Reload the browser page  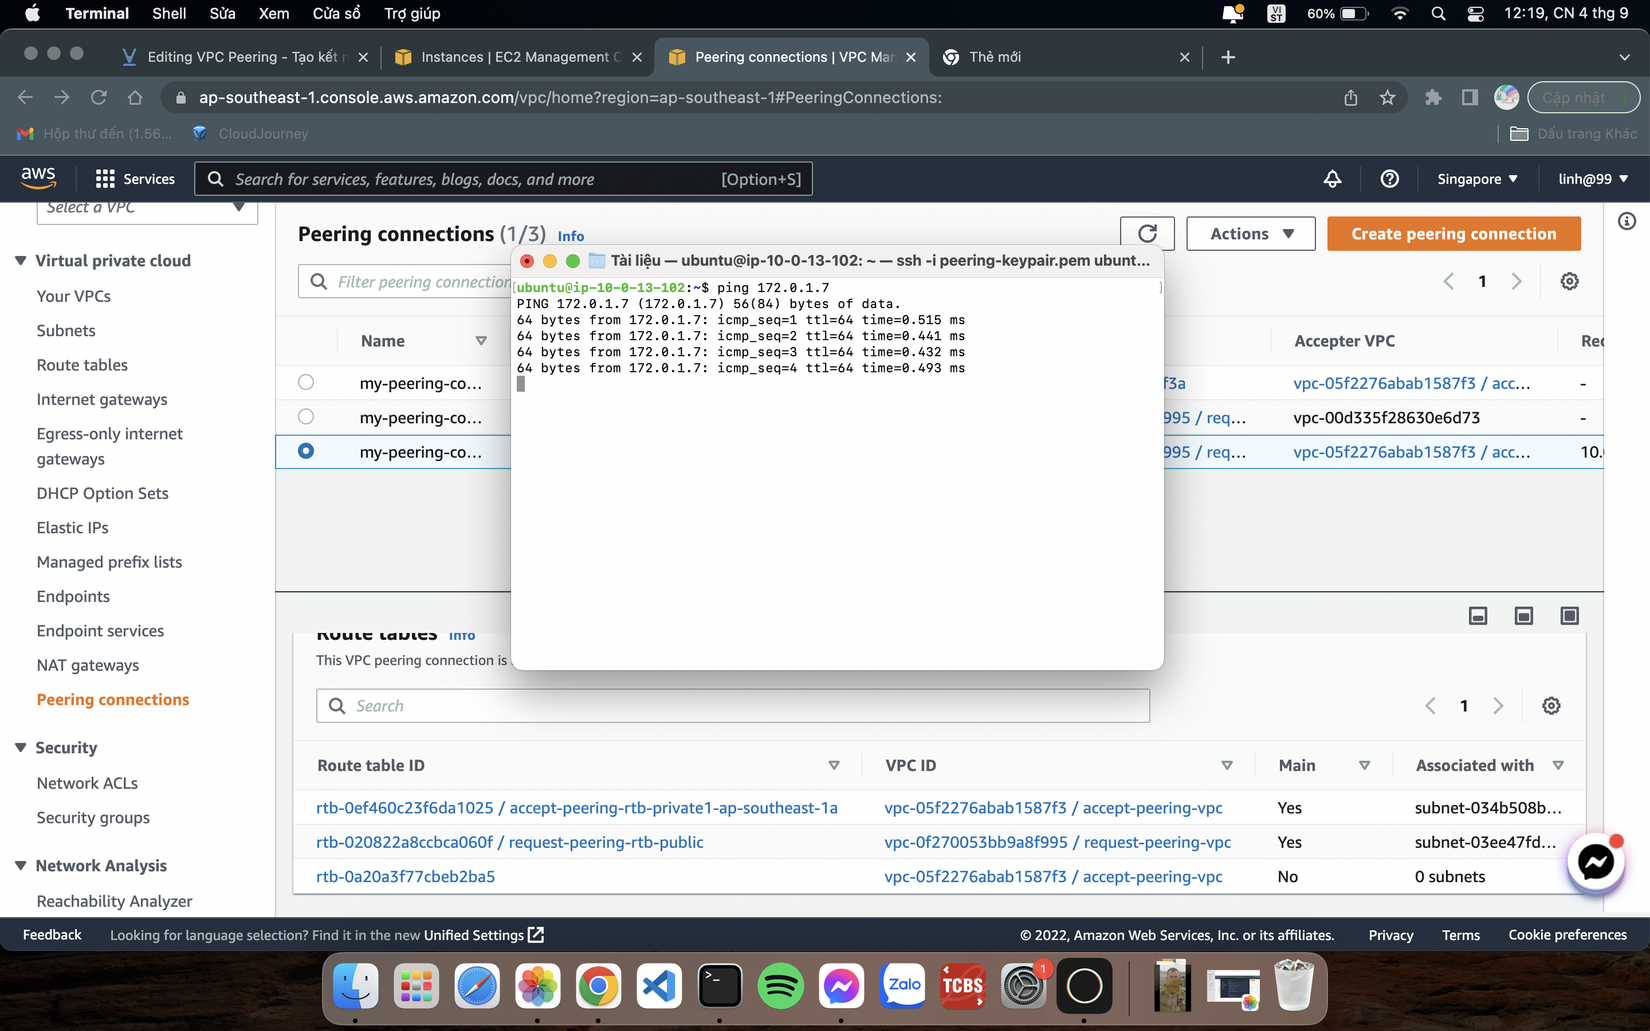[x=98, y=97]
